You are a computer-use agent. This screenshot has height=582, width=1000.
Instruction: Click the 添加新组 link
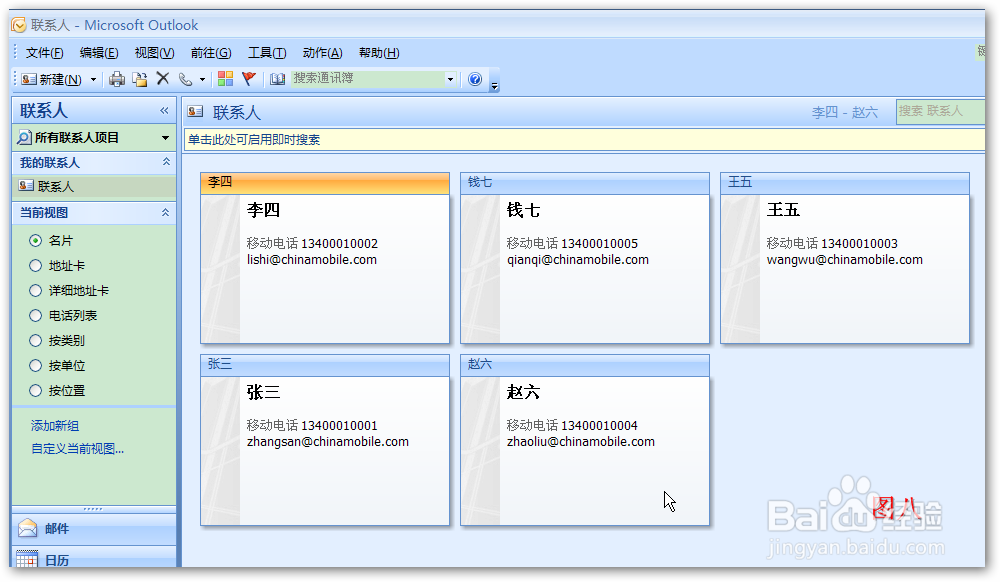54,425
